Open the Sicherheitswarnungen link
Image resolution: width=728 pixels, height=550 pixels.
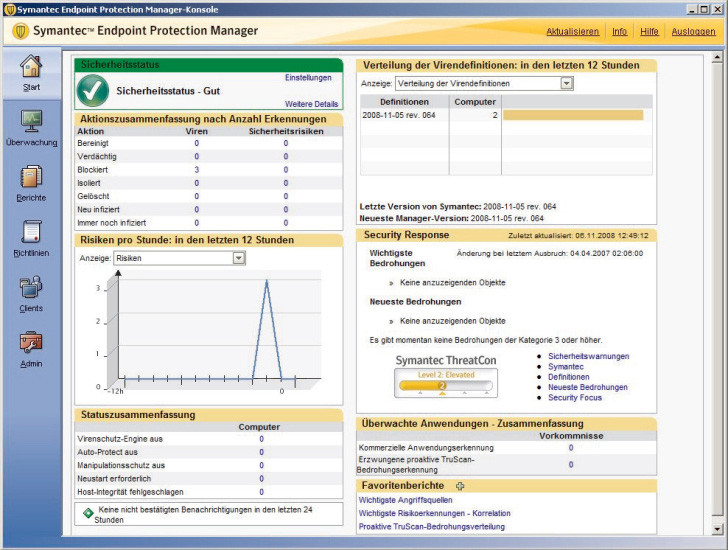[x=589, y=356]
